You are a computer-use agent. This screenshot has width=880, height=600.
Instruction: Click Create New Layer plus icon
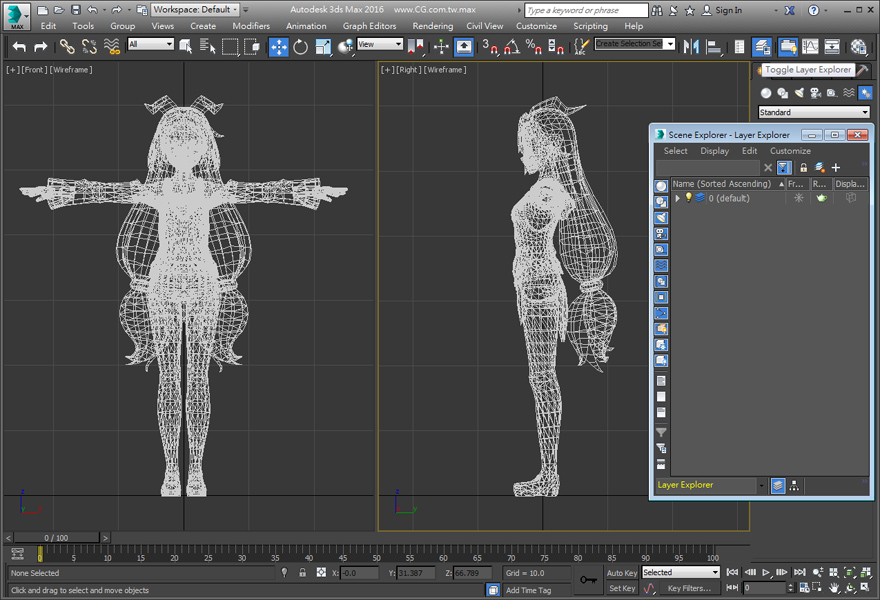click(x=836, y=167)
